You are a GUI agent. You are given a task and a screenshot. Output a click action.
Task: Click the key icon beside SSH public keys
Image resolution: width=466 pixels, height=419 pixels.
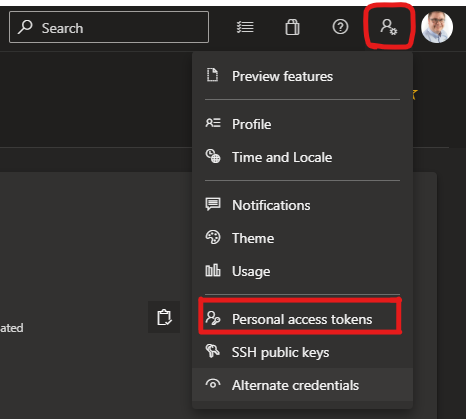click(213, 351)
